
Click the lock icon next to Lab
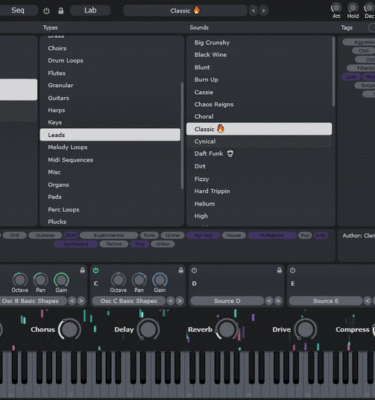pos(61,11)
